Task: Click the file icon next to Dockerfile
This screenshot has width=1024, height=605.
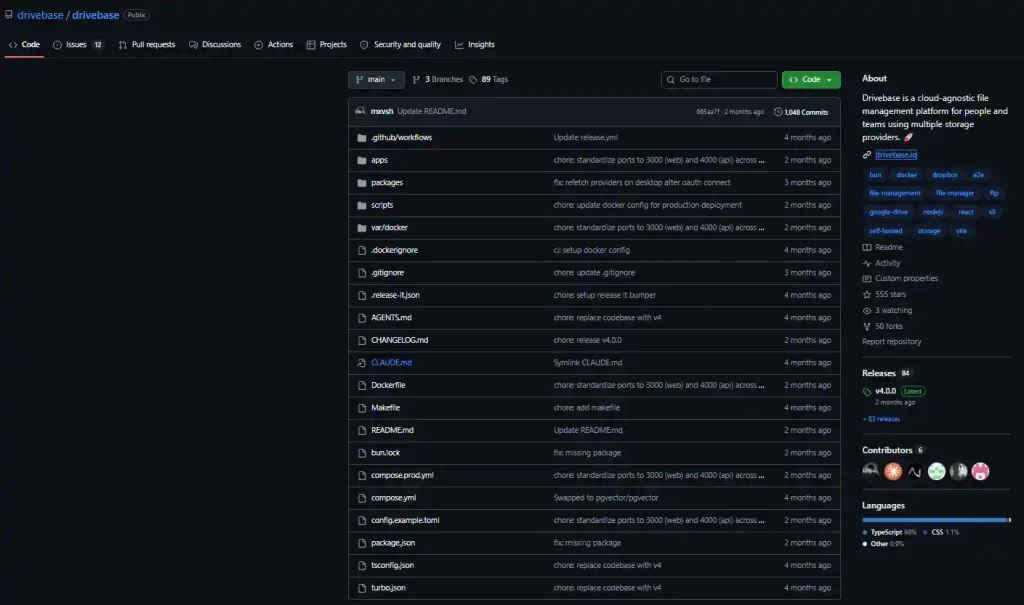Action: [362, 385]
